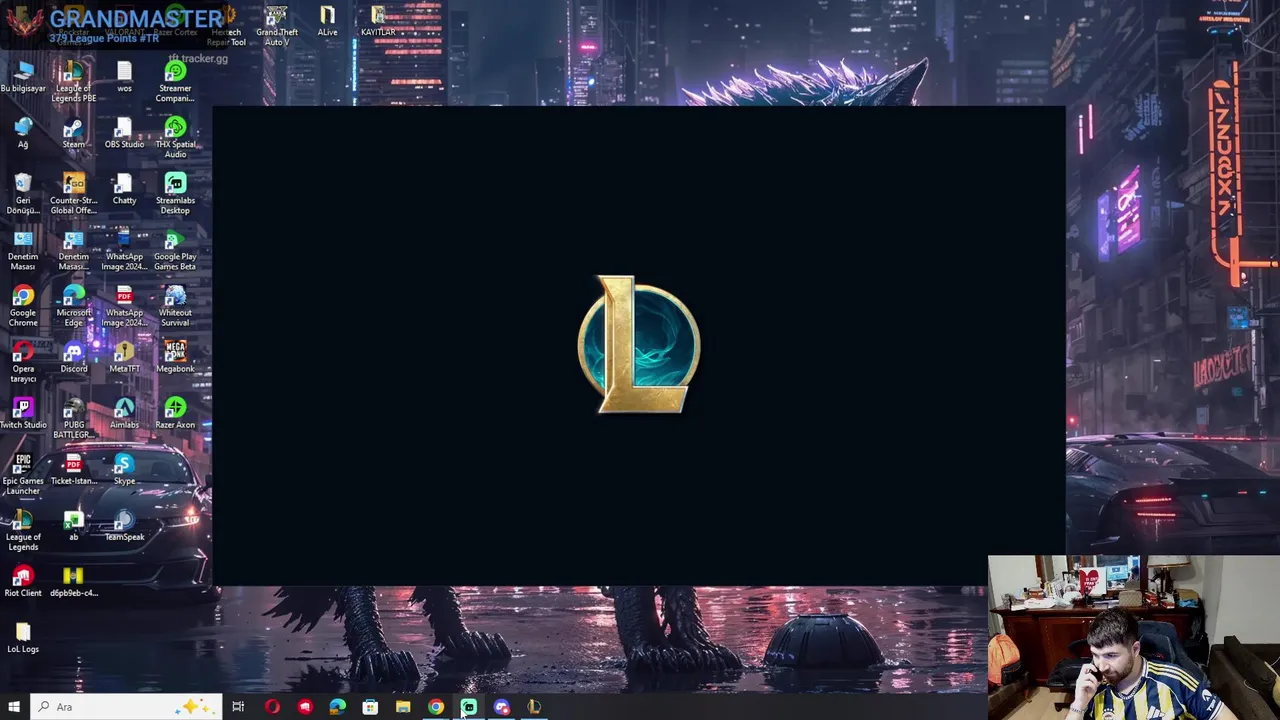Select the Geri Dönüşüm recycle bin icon
Viewport: 1280px width, 720px height.
click(x=23, y=194)
